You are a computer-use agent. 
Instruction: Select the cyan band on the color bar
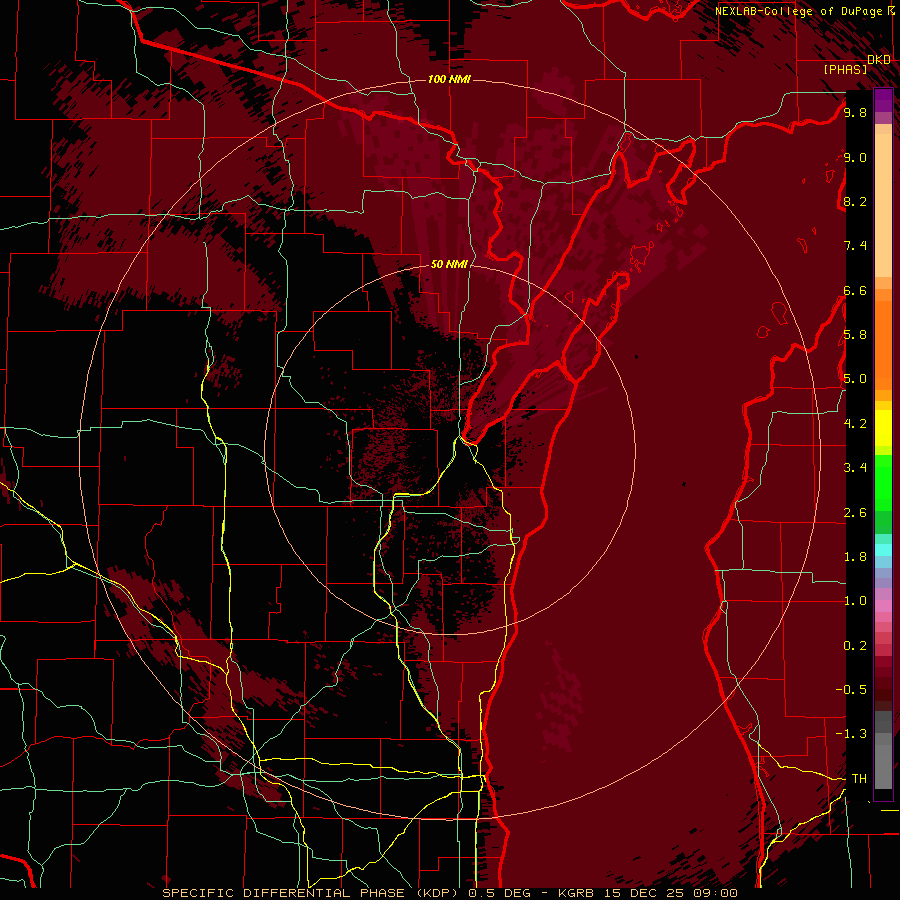click(883, 550)
